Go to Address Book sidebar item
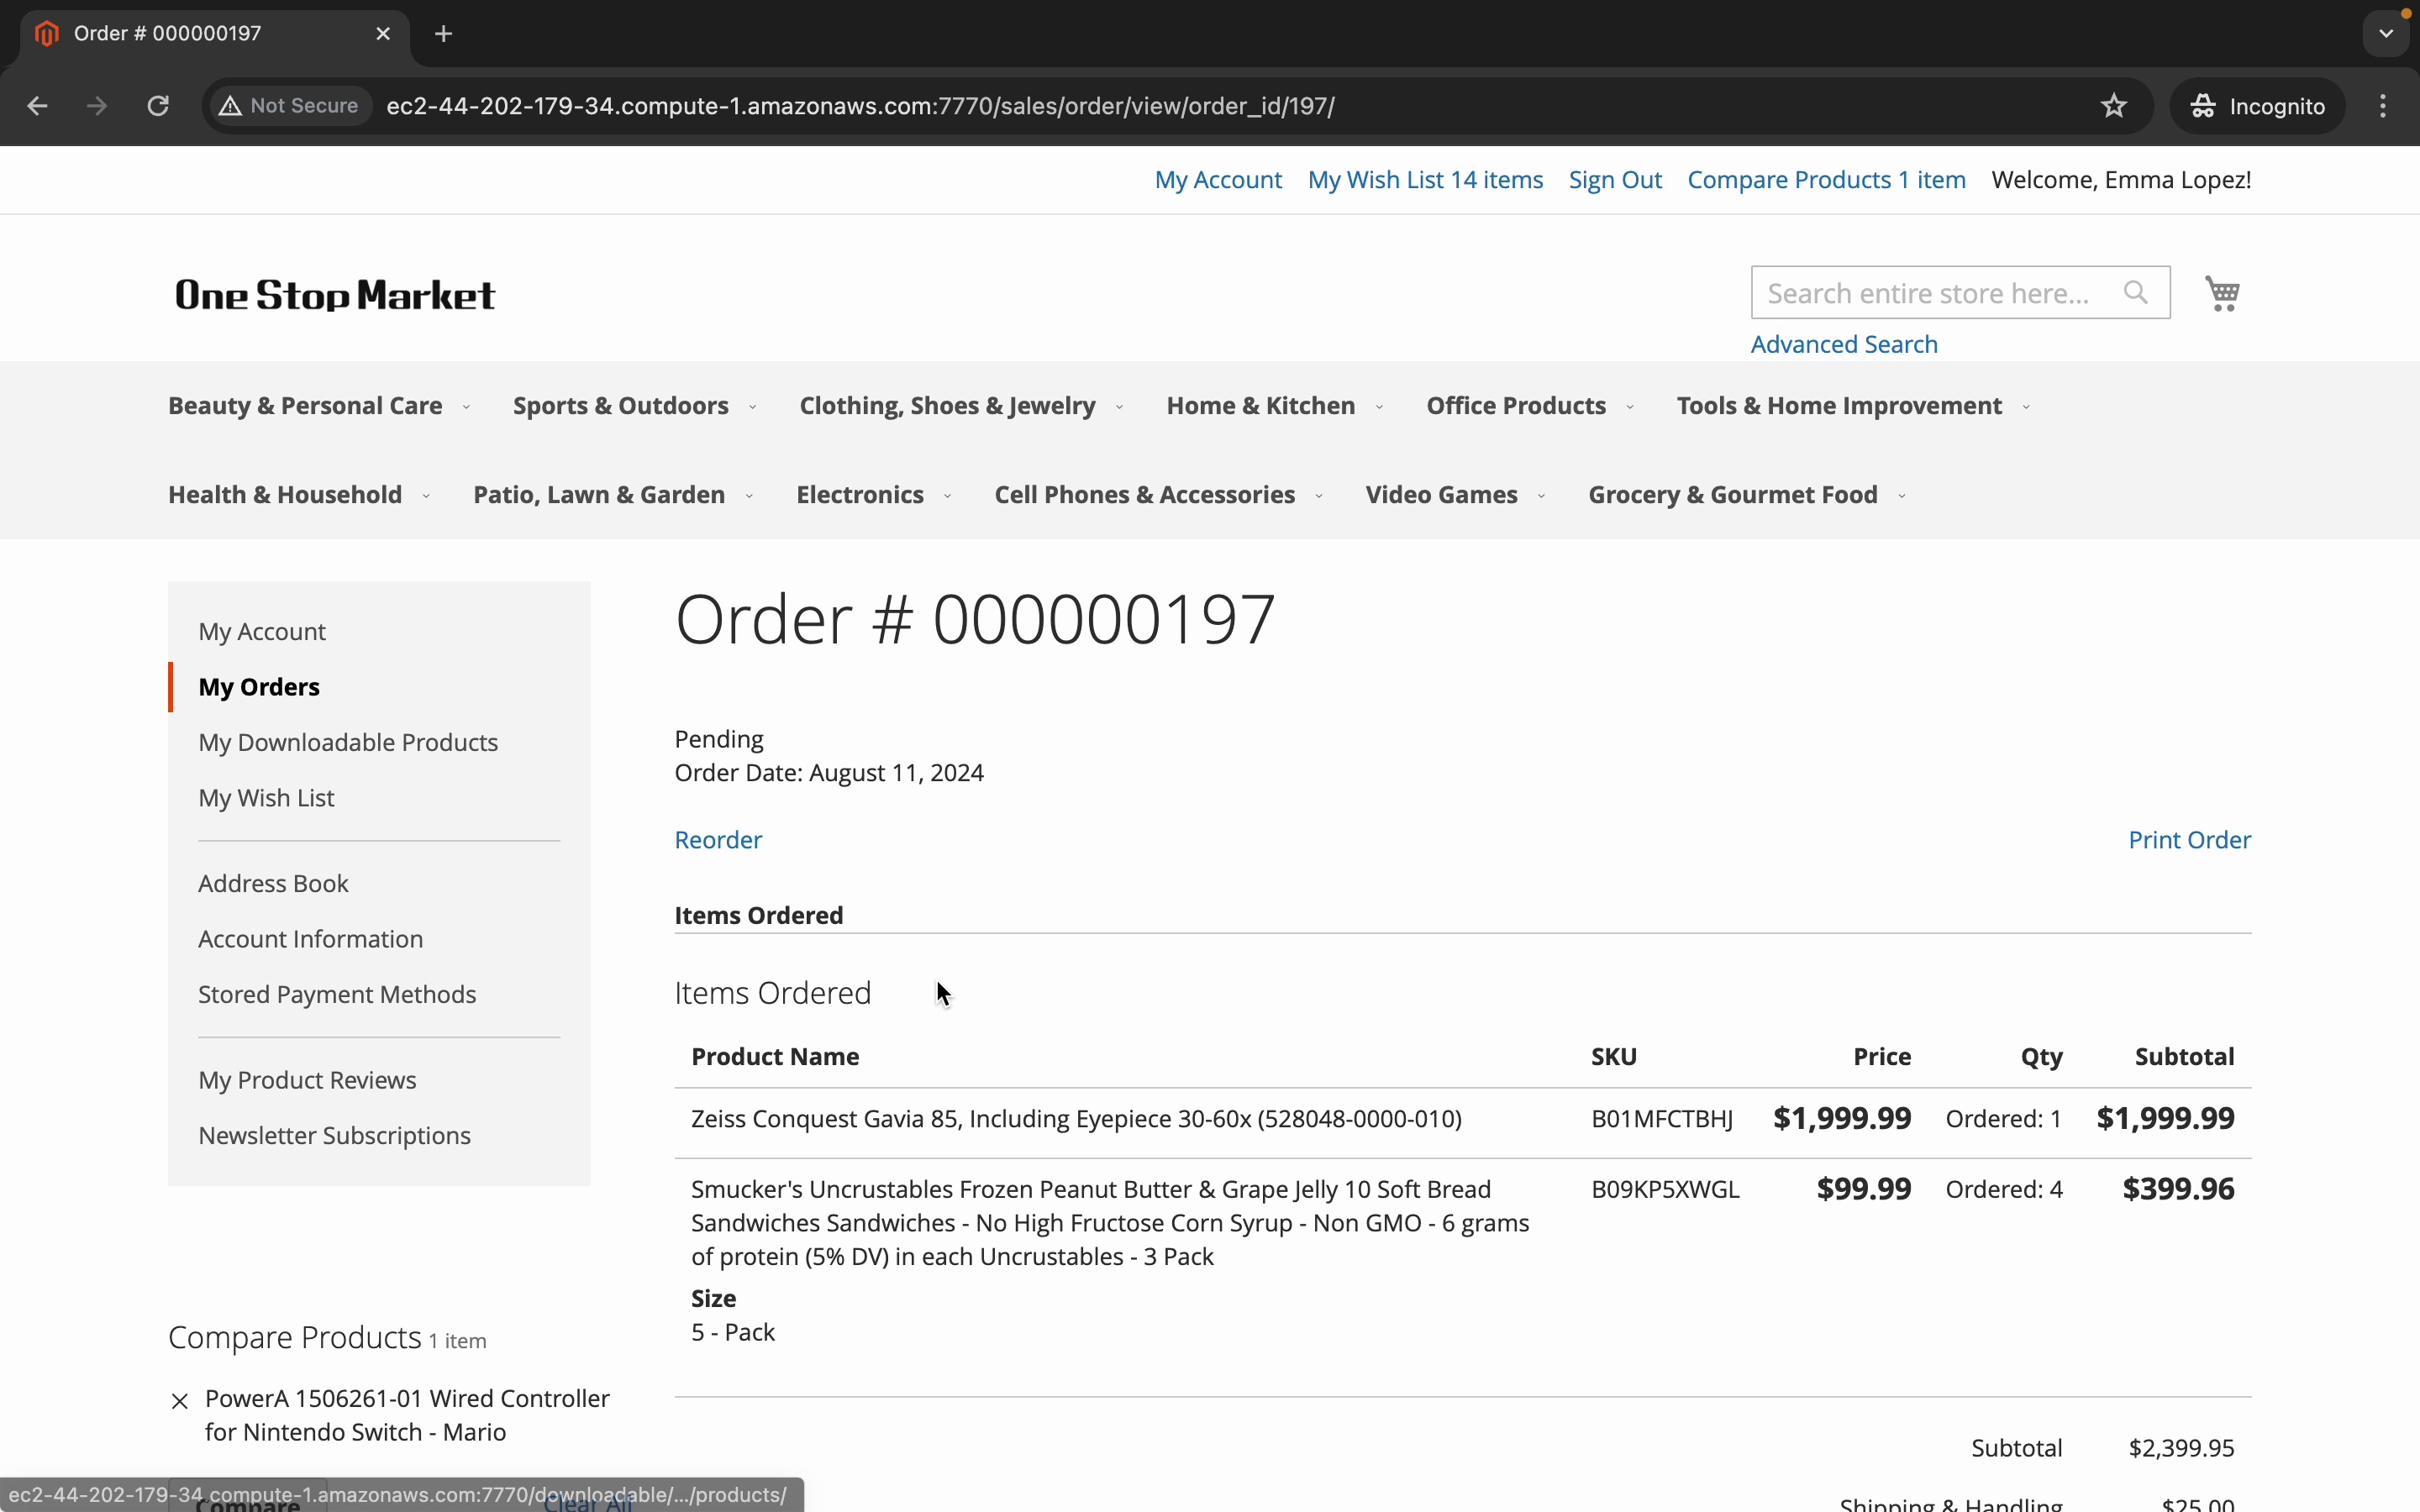This screenshot has height=1512, width=2420. point(273,884)
